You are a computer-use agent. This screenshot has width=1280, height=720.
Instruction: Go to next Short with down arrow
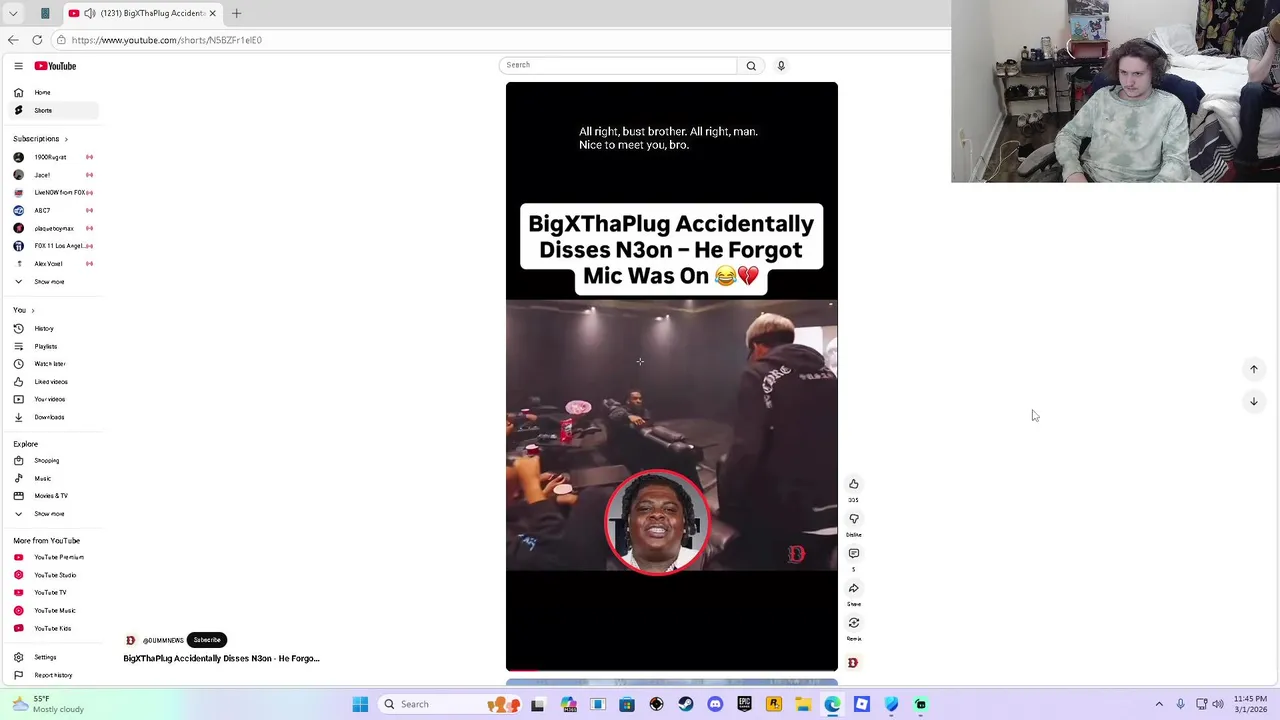(x=1254, y=402)
